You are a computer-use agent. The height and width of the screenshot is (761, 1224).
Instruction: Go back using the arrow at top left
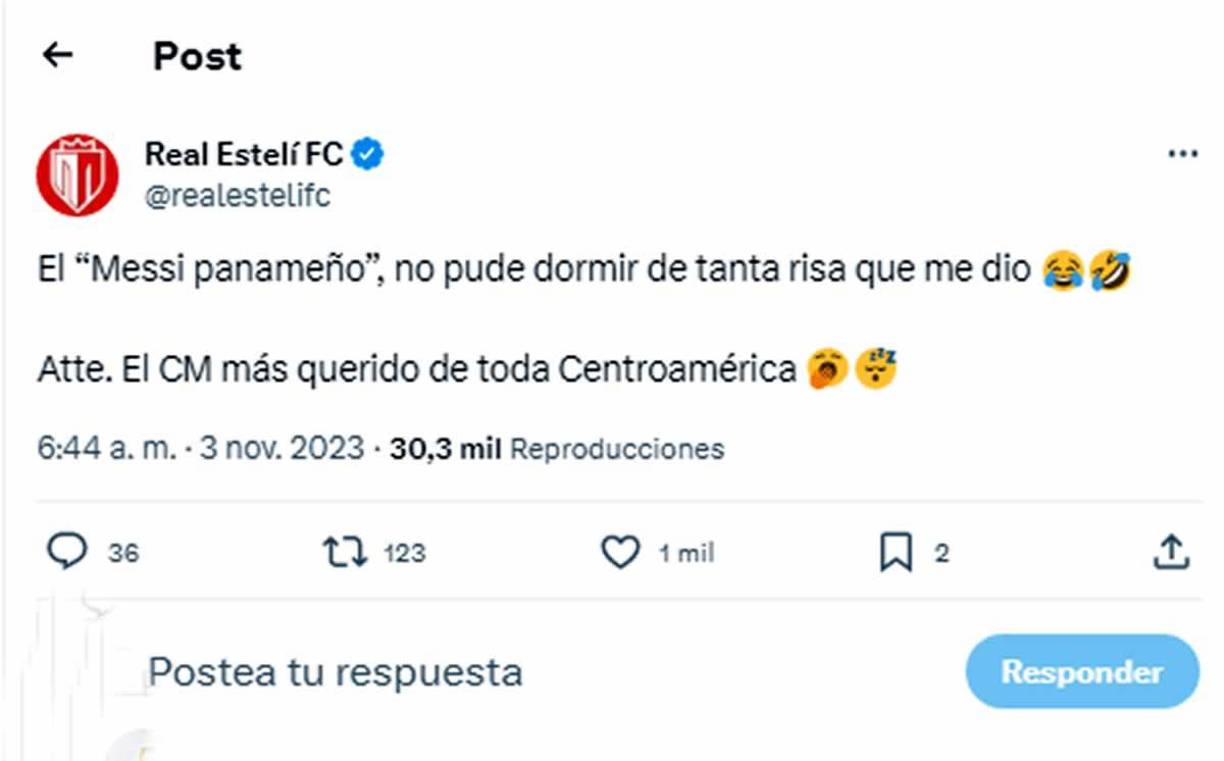coord(57,56)
